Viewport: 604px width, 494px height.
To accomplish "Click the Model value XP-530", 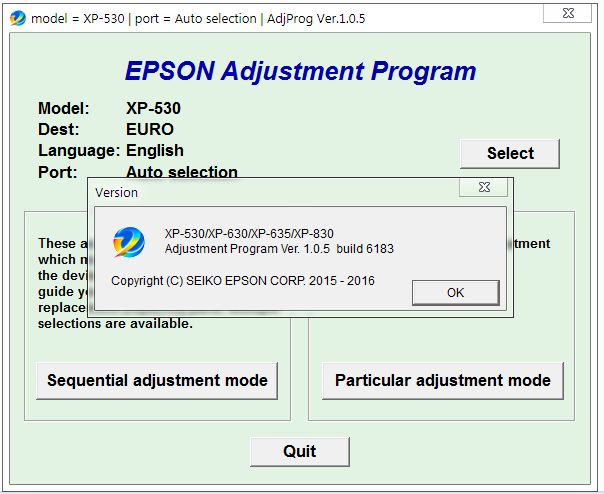I will point(153,108).
